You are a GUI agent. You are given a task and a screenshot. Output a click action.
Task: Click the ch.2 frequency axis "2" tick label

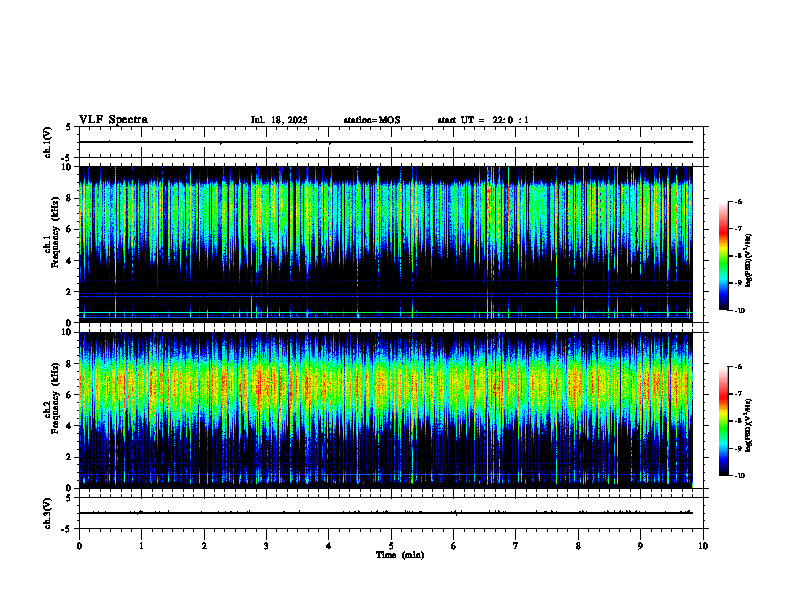[70, 457]
